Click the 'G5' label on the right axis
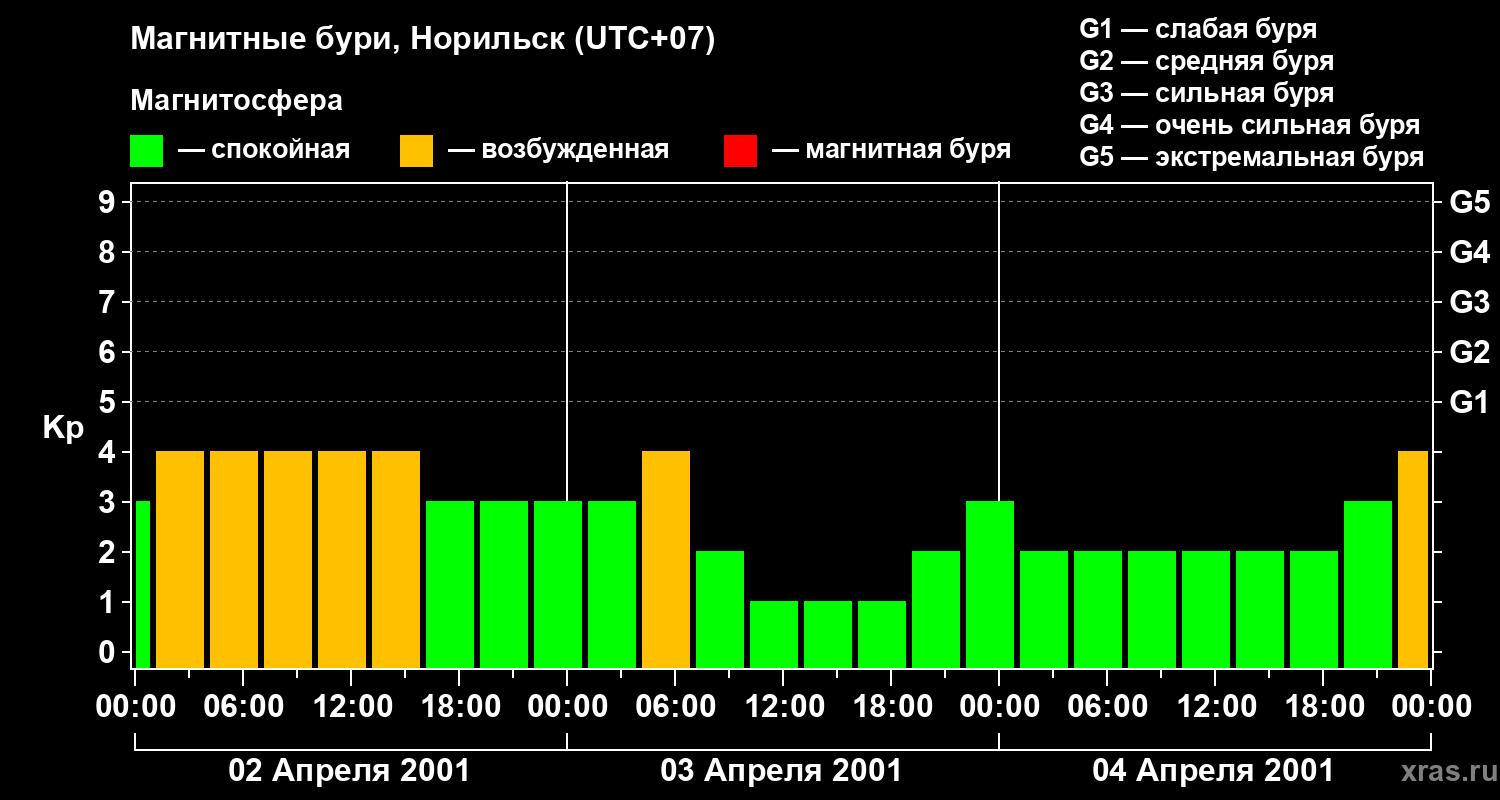The width and height of the screenshot is (1500, 800). (1469, 202)
